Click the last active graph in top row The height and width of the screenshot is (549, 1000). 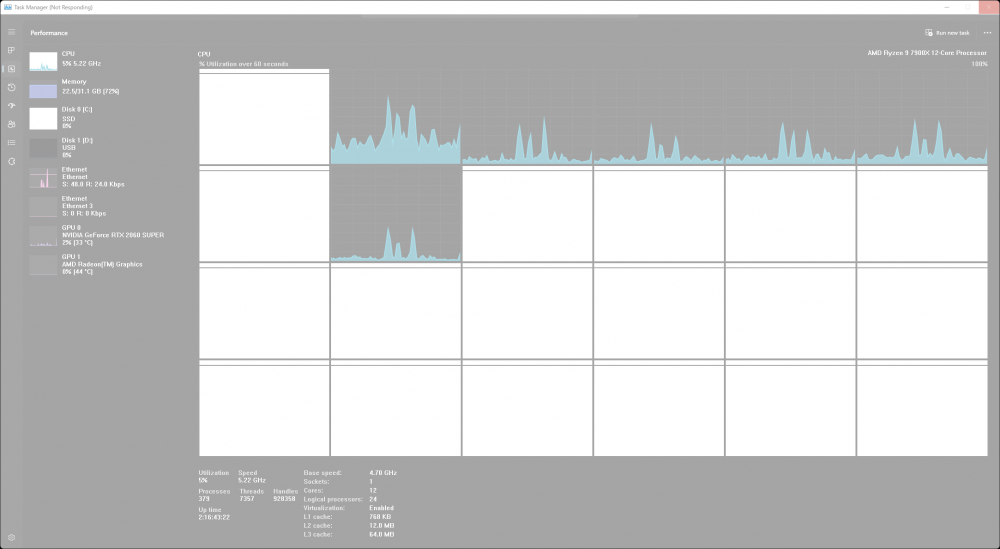click(922, 117)
